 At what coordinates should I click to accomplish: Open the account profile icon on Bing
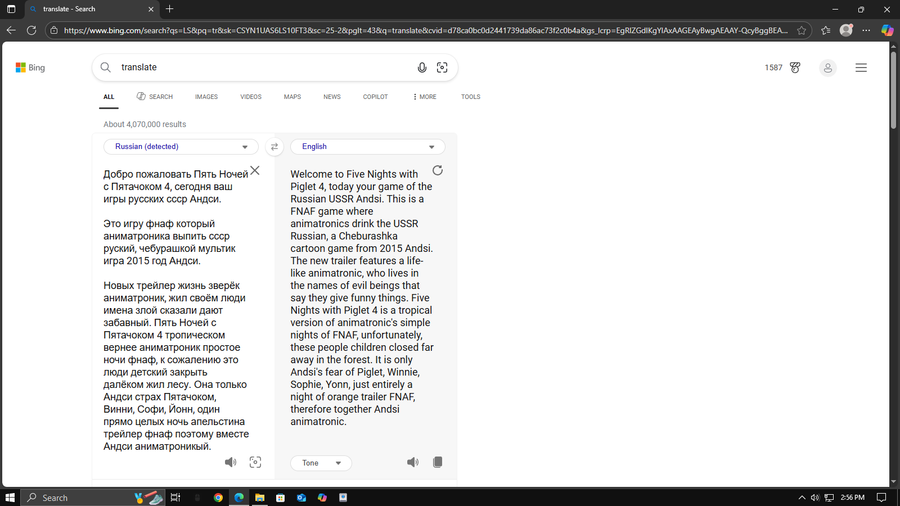[828, 68]
